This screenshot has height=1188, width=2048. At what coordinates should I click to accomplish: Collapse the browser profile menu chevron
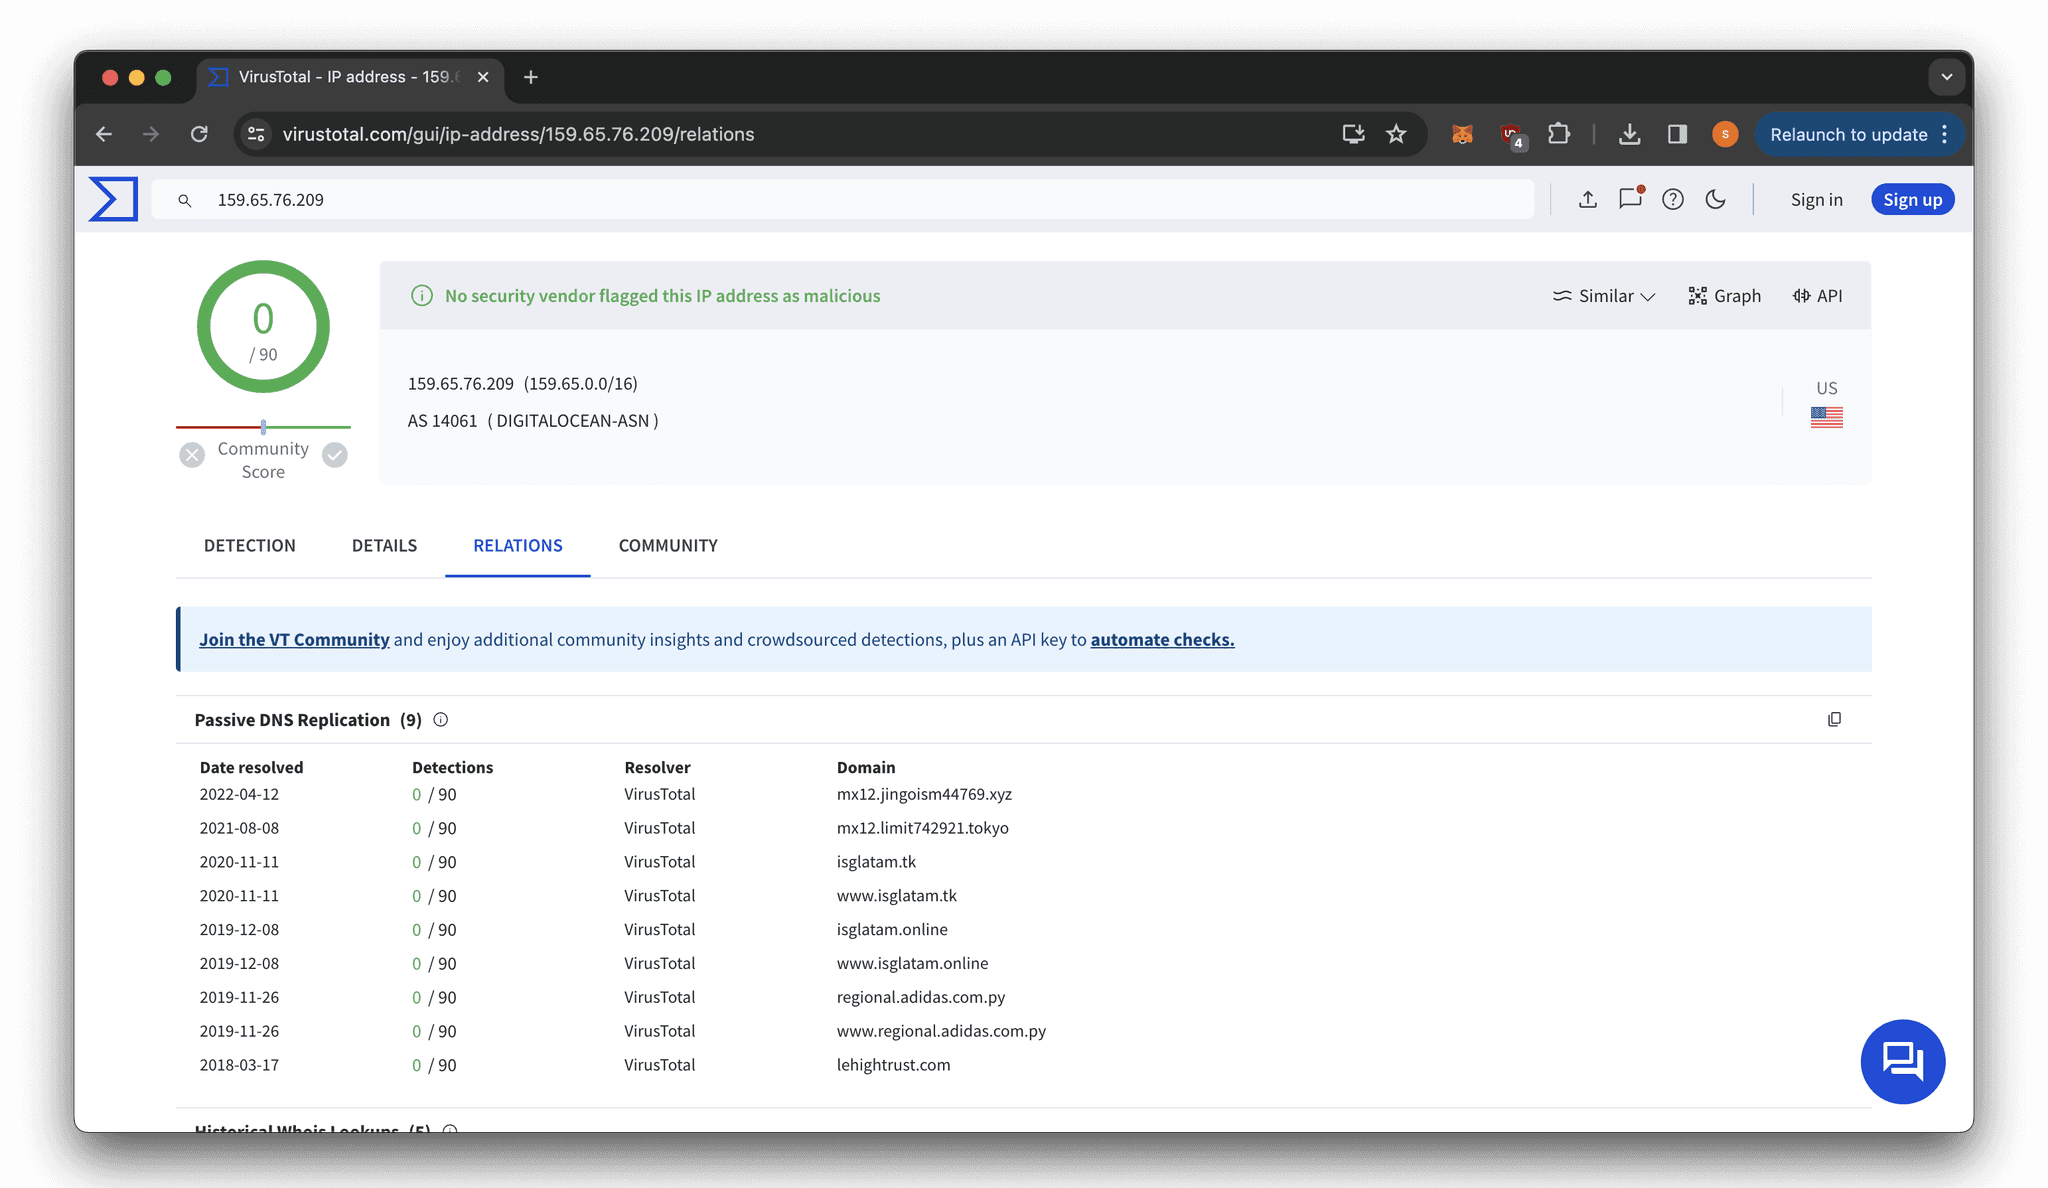point(1946,77)
